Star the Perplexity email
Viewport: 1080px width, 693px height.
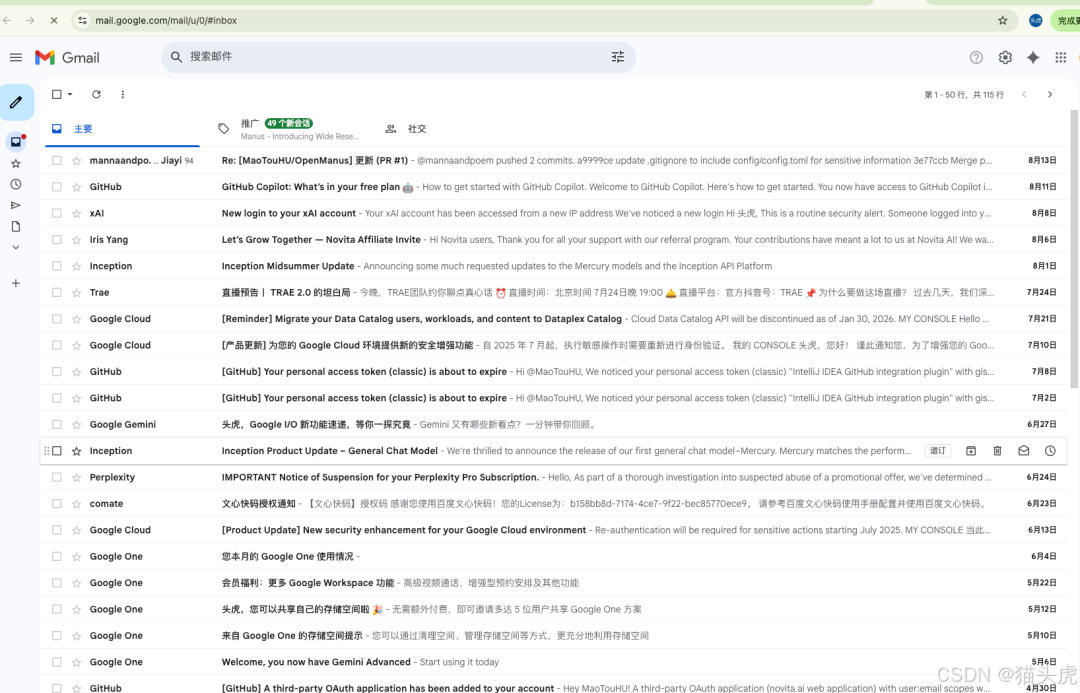(76, 477)
